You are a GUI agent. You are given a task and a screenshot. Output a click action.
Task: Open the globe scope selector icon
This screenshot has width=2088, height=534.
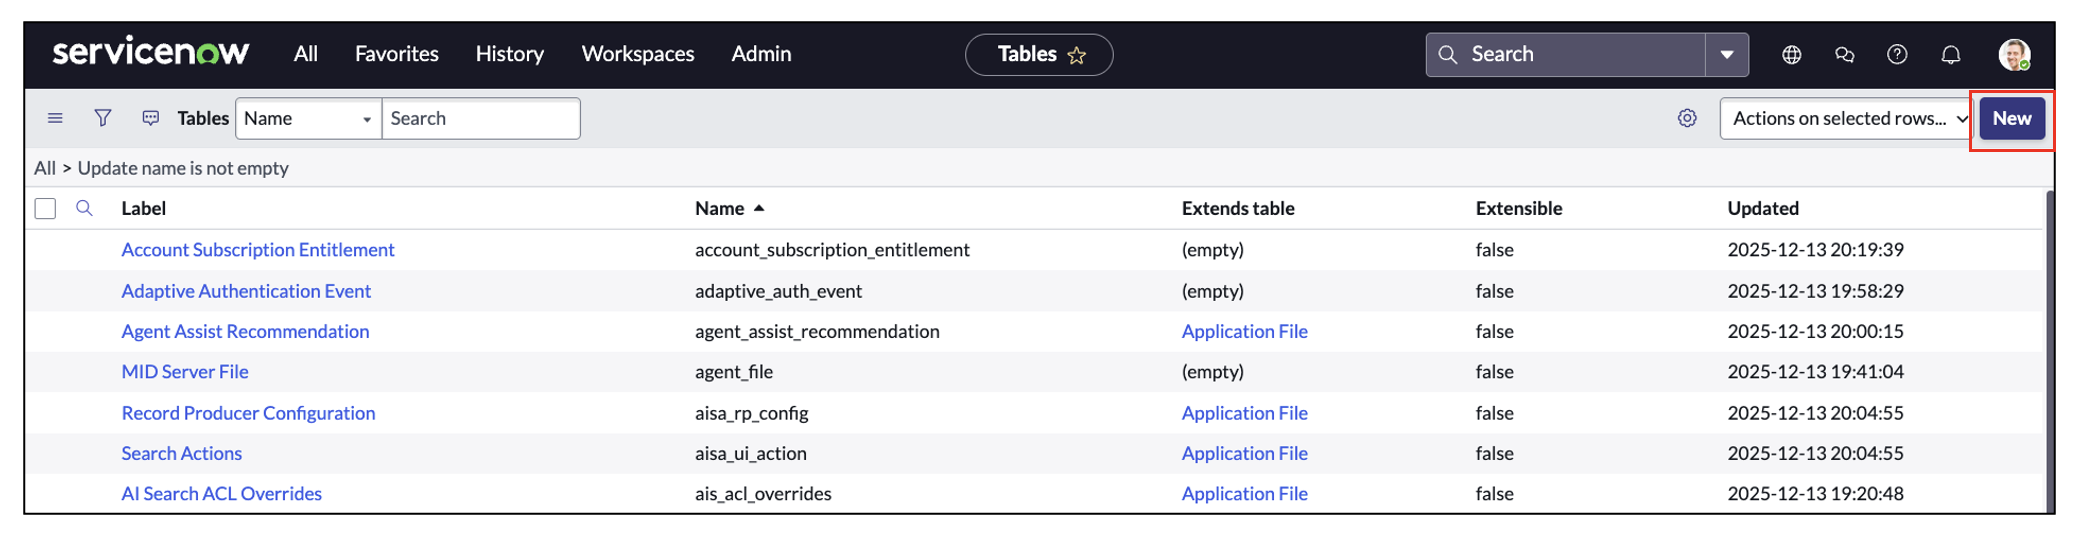point(1791,55)
